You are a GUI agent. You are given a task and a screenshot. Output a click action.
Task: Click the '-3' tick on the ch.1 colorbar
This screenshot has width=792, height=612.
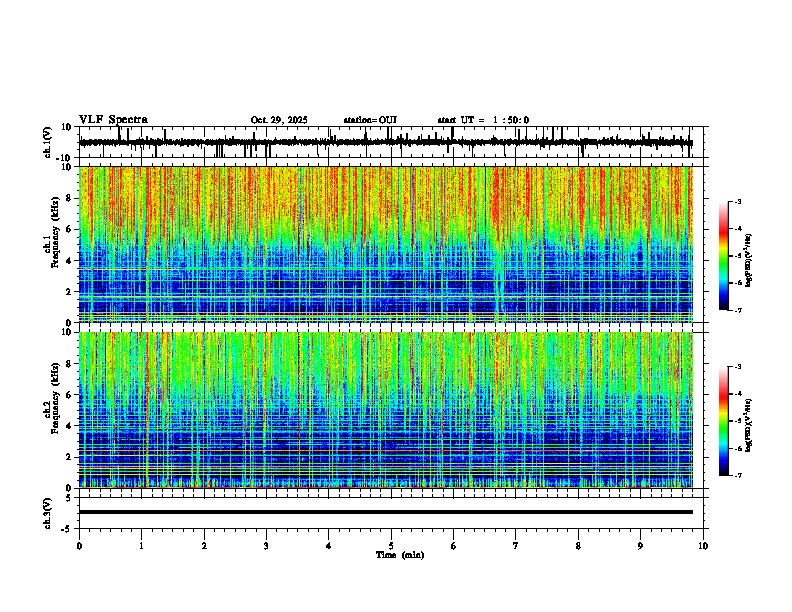(738, 202)
